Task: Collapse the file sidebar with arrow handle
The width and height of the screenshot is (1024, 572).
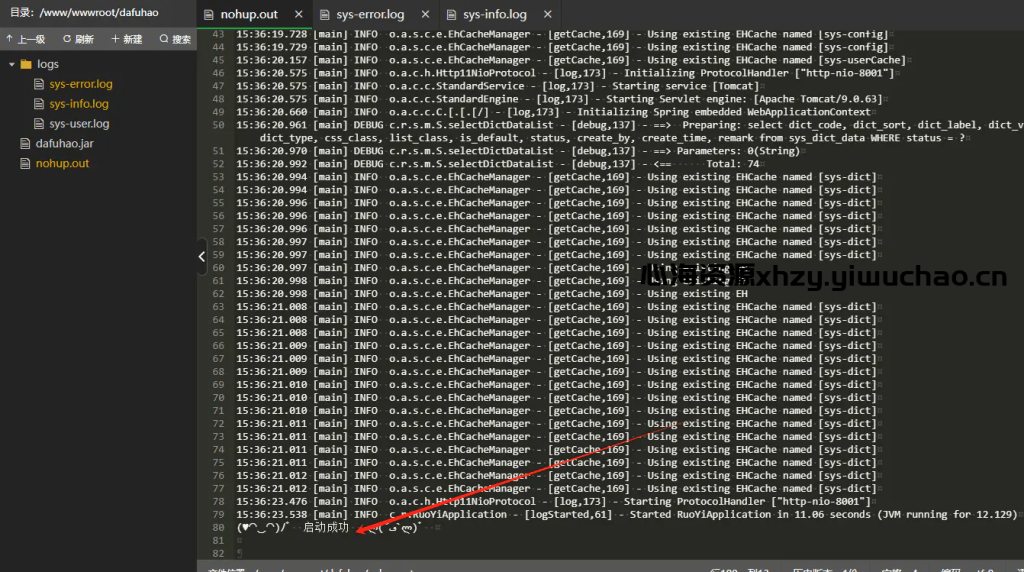Action: click(x=201, y=257)
